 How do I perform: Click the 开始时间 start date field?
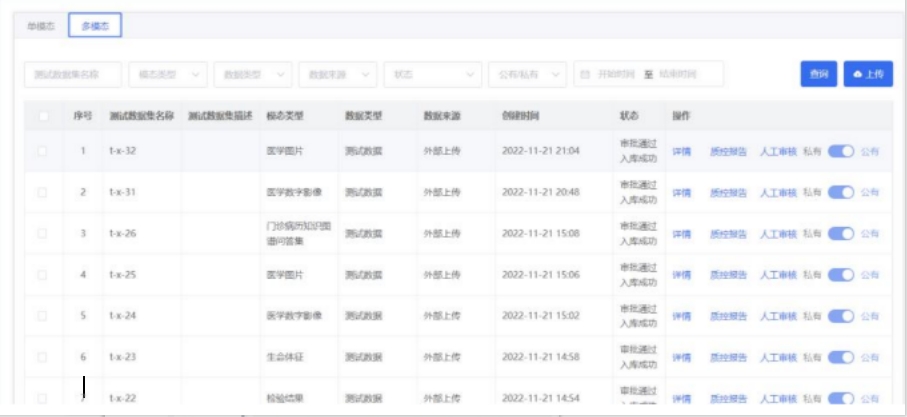point(617,74)
